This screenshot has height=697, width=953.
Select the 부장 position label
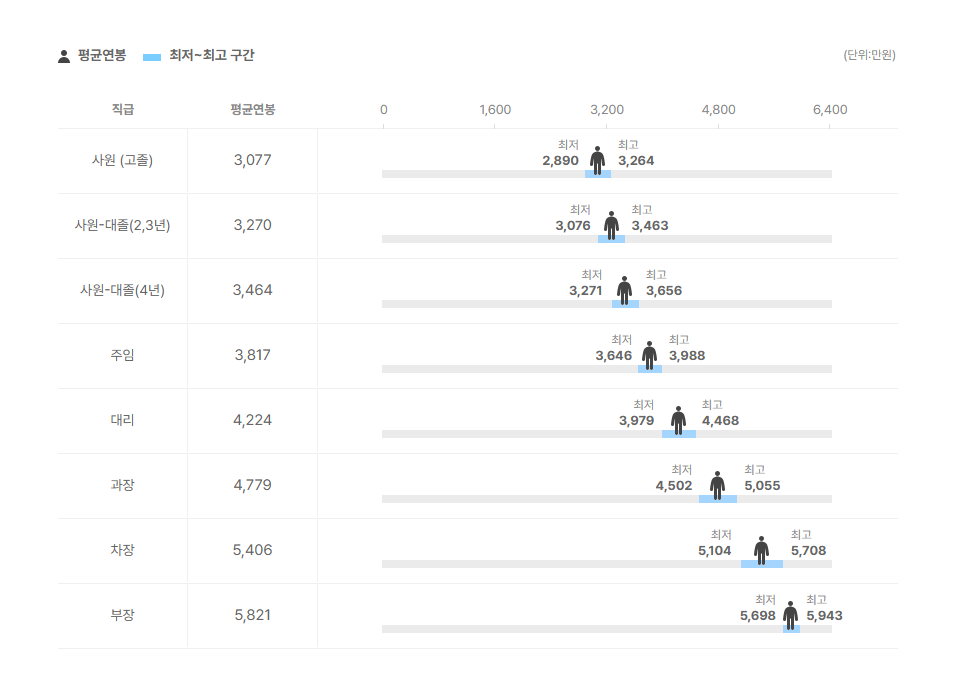[x=122, y=615]
